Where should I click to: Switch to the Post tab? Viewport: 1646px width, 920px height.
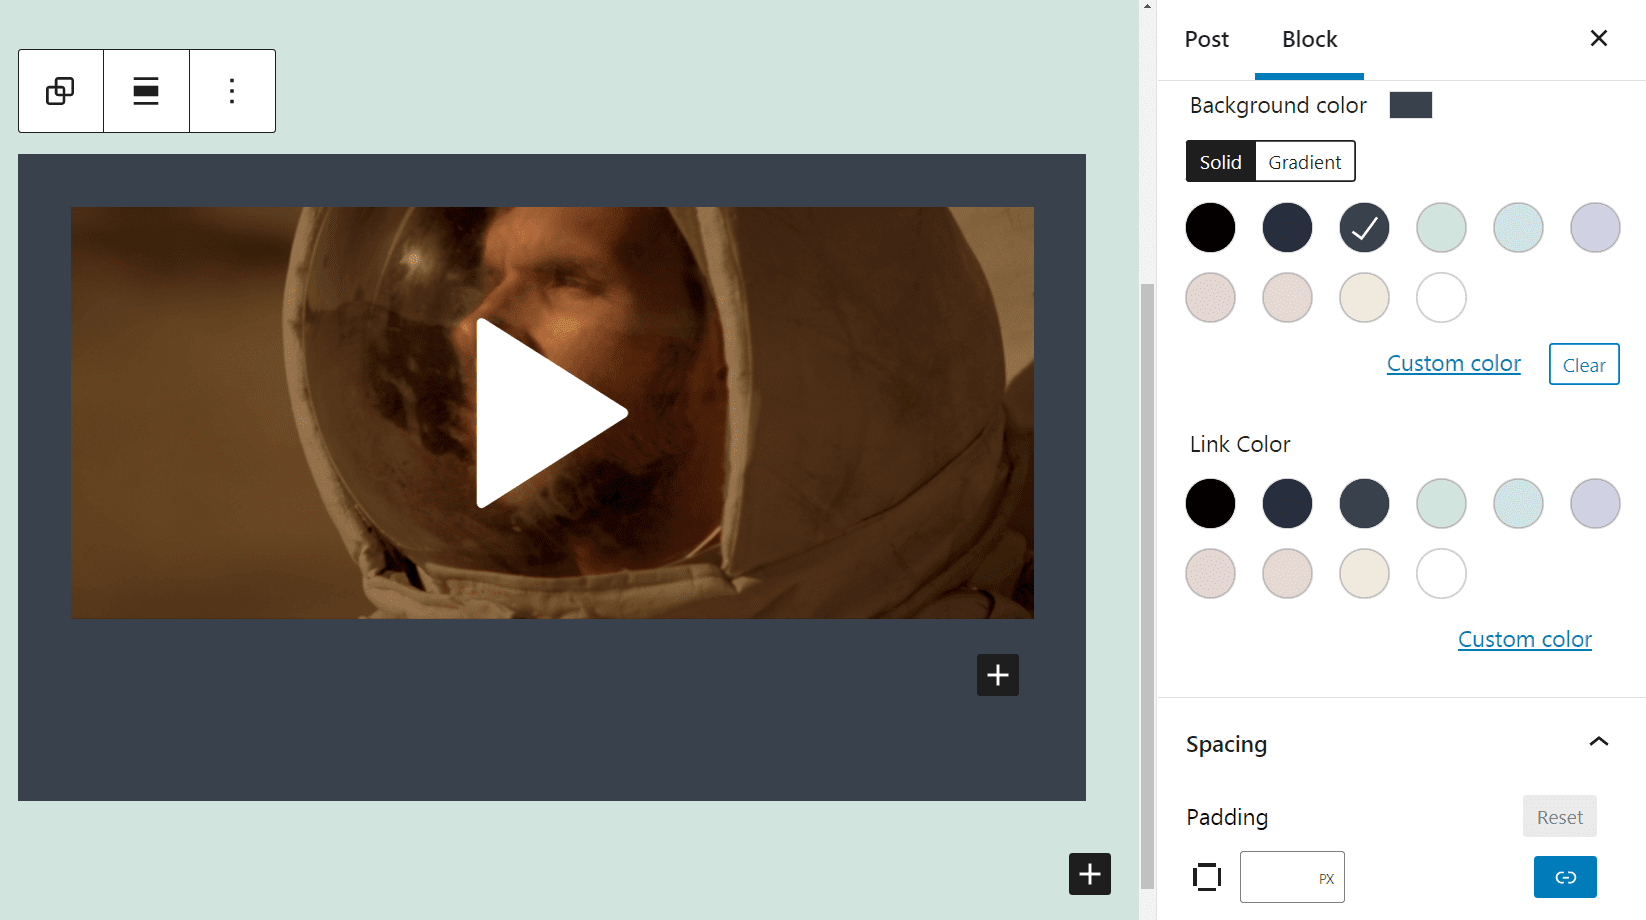click(1206, 39)
